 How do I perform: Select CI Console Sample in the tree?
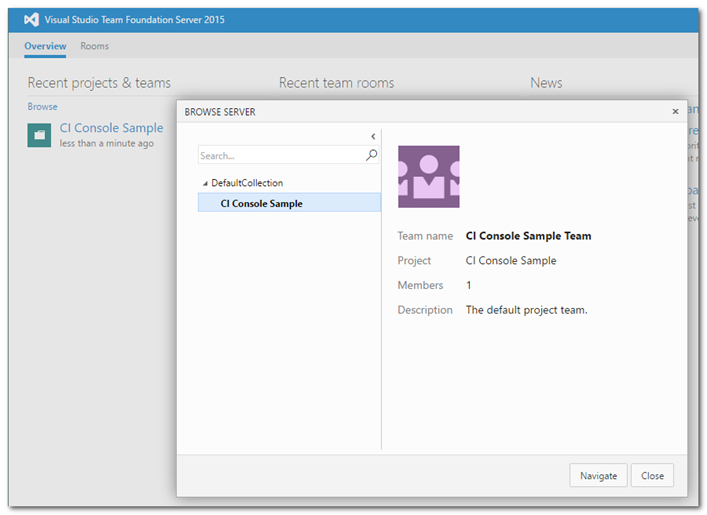(x=262, y=203)
